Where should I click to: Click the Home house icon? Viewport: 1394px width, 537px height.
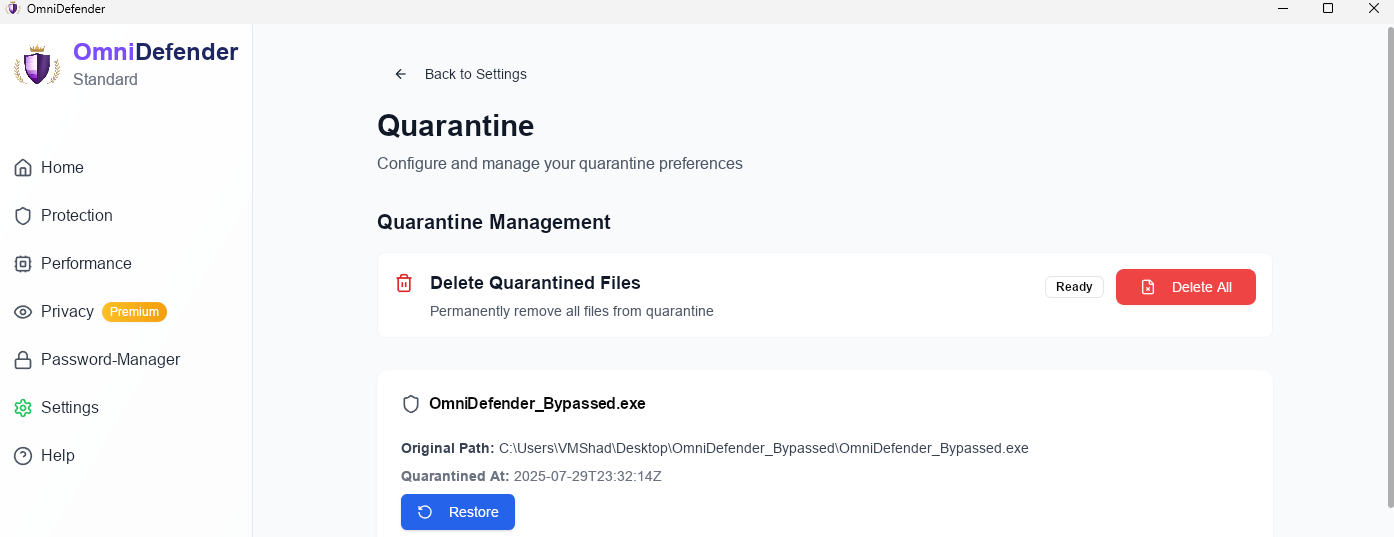pos(23,168)
